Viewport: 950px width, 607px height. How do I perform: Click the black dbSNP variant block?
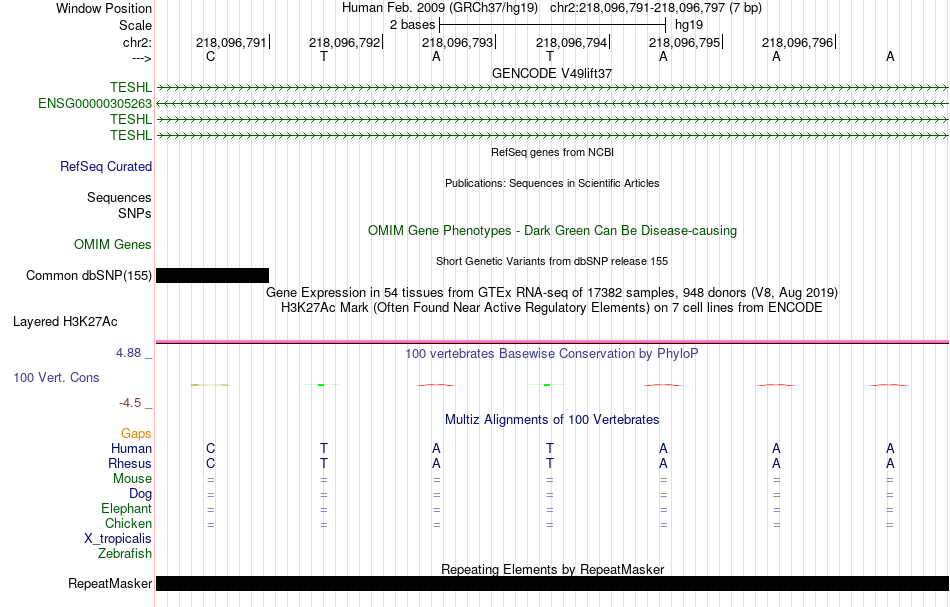coord(213,276)
